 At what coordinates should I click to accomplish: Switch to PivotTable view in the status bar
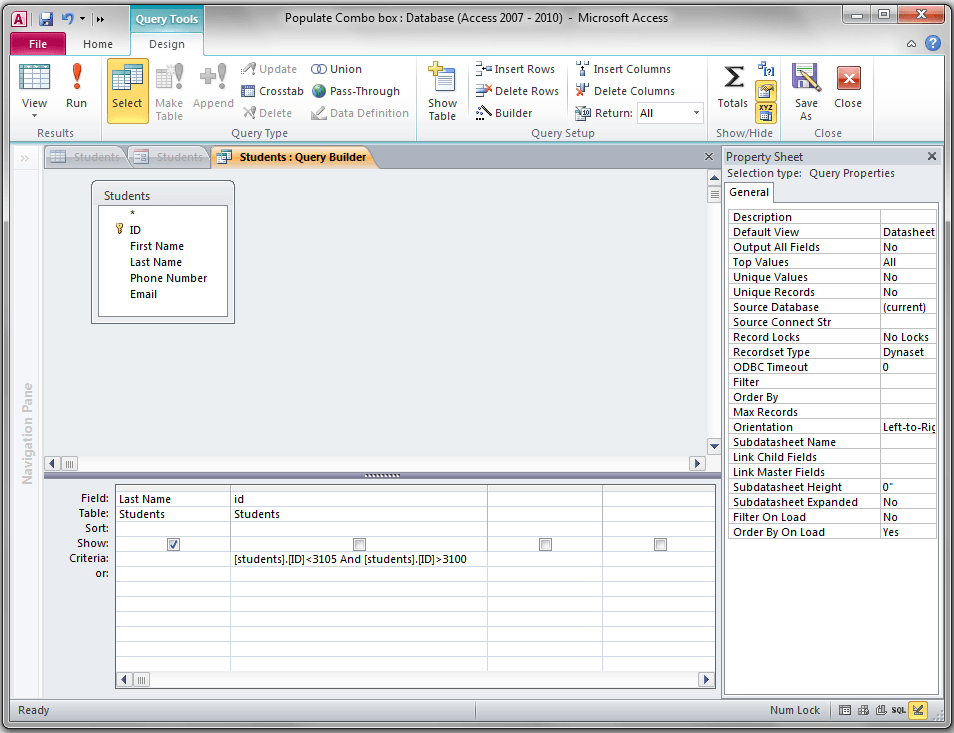pos(863,710)
